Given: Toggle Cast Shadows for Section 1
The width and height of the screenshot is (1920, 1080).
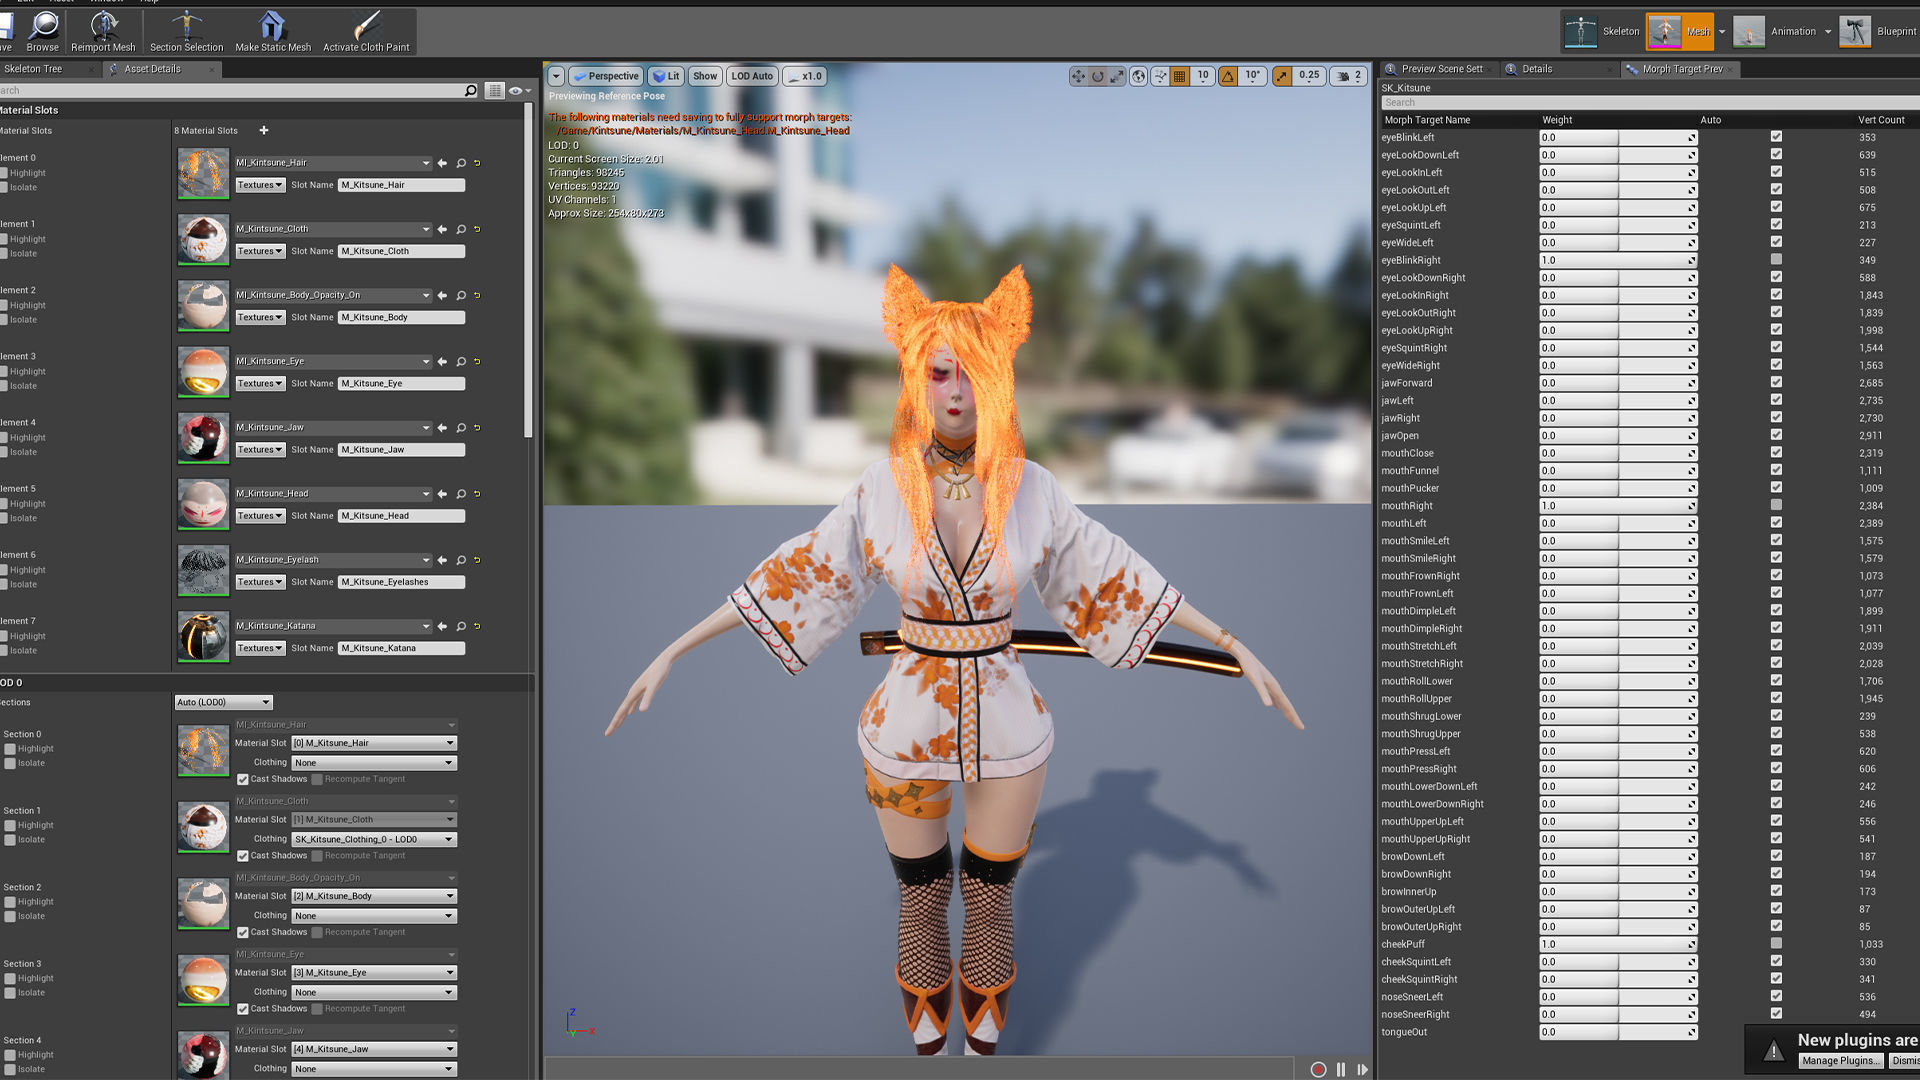Looking at the screenshot, I should coord(242,856).
